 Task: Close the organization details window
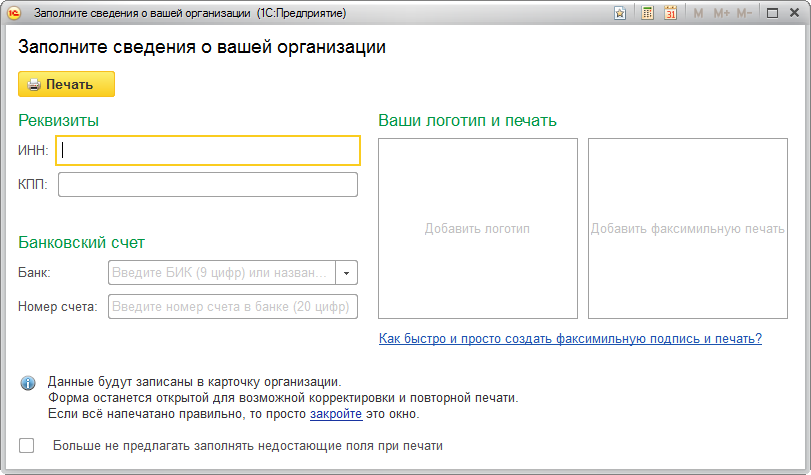(794, 13)
